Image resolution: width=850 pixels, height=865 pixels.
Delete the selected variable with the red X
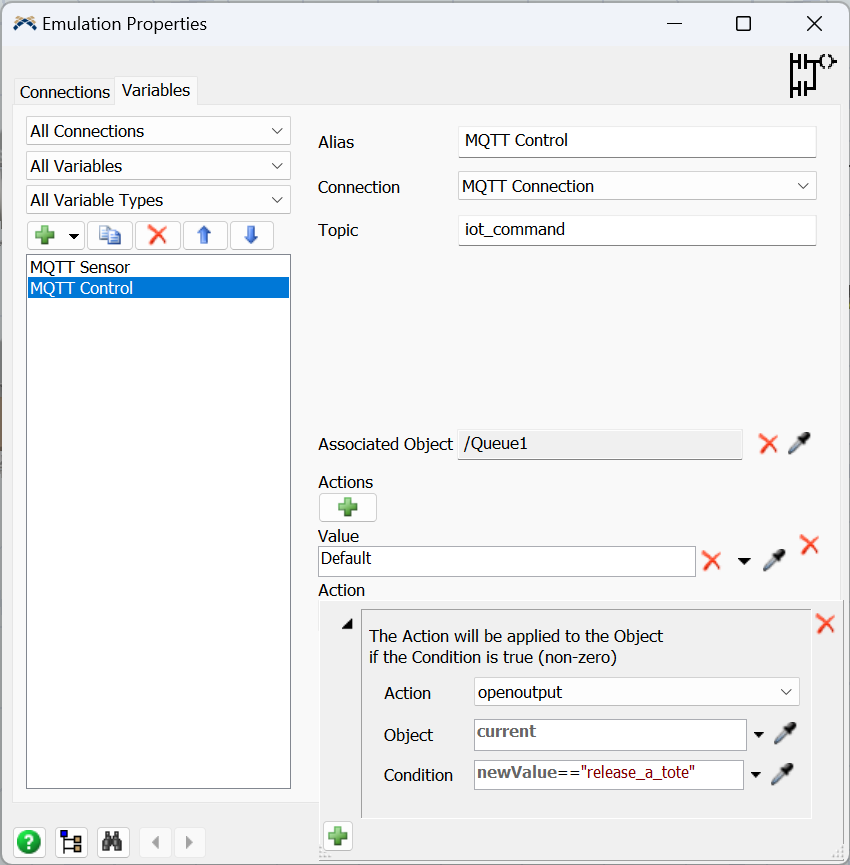pos(157,235)
